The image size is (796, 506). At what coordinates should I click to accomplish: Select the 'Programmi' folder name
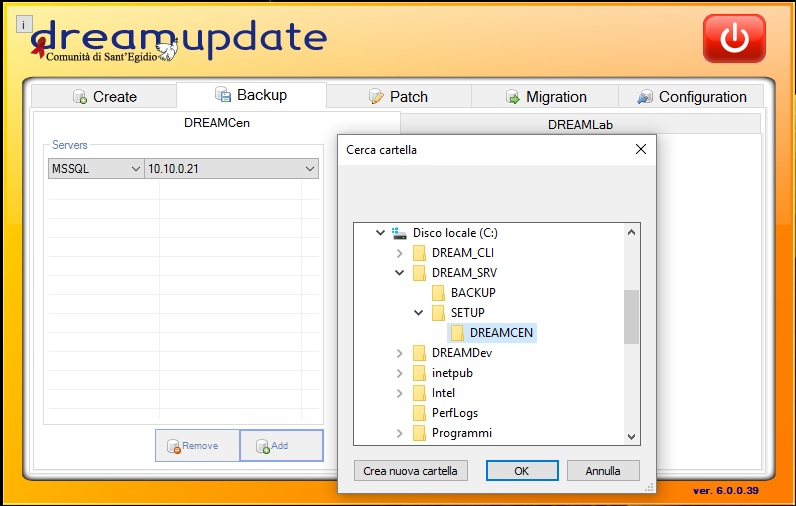coord(461,433)
